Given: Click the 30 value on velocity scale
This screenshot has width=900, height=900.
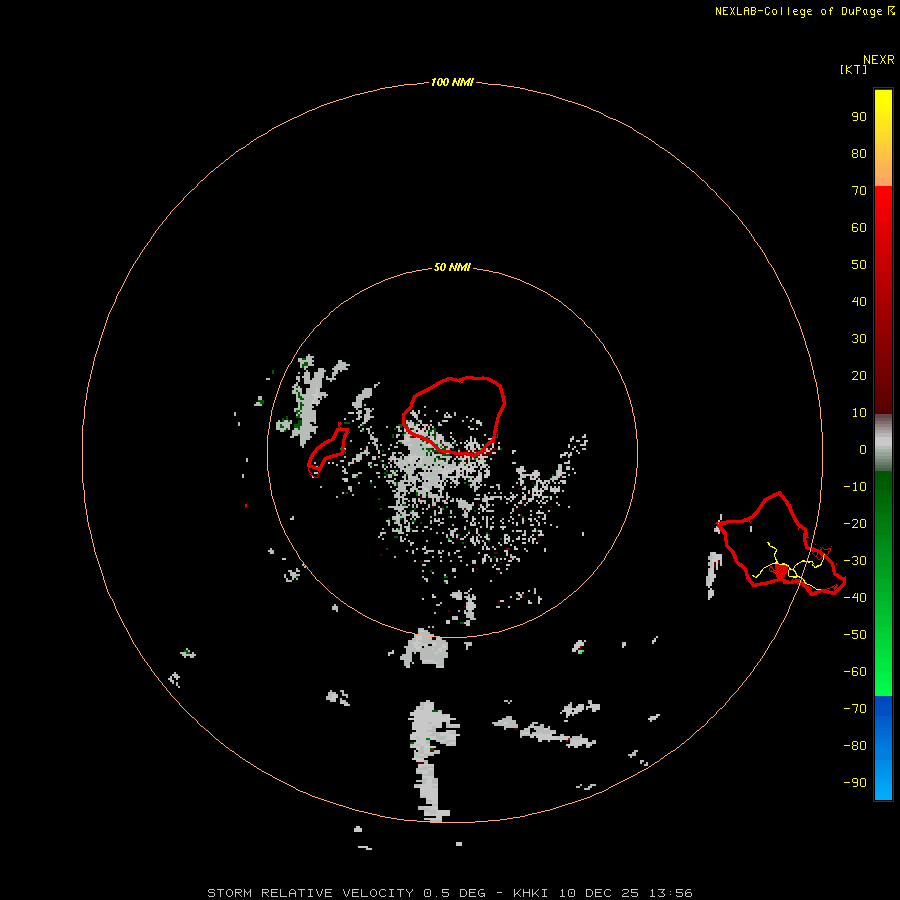Looking at the screenshot, I should tap(859, 339).
